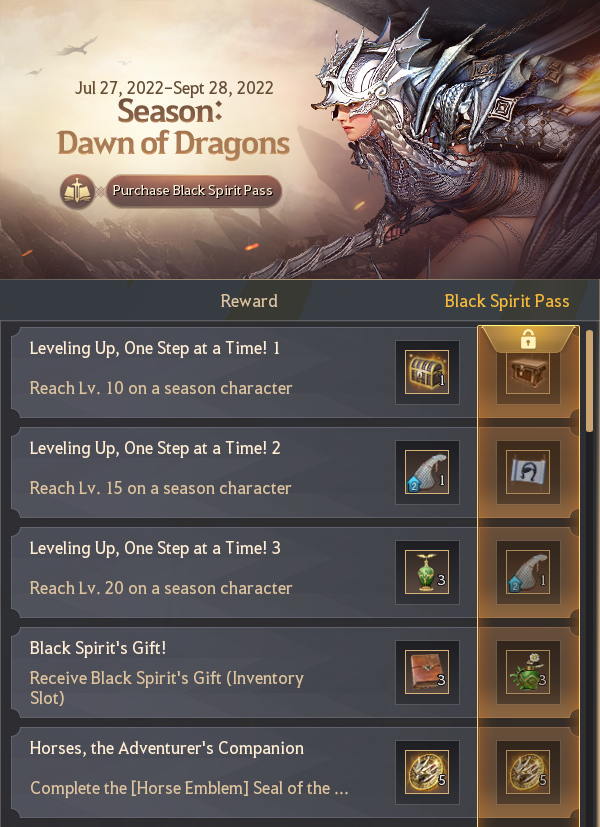Select the Black Spirit Pass column header

[x=507, y=301]
